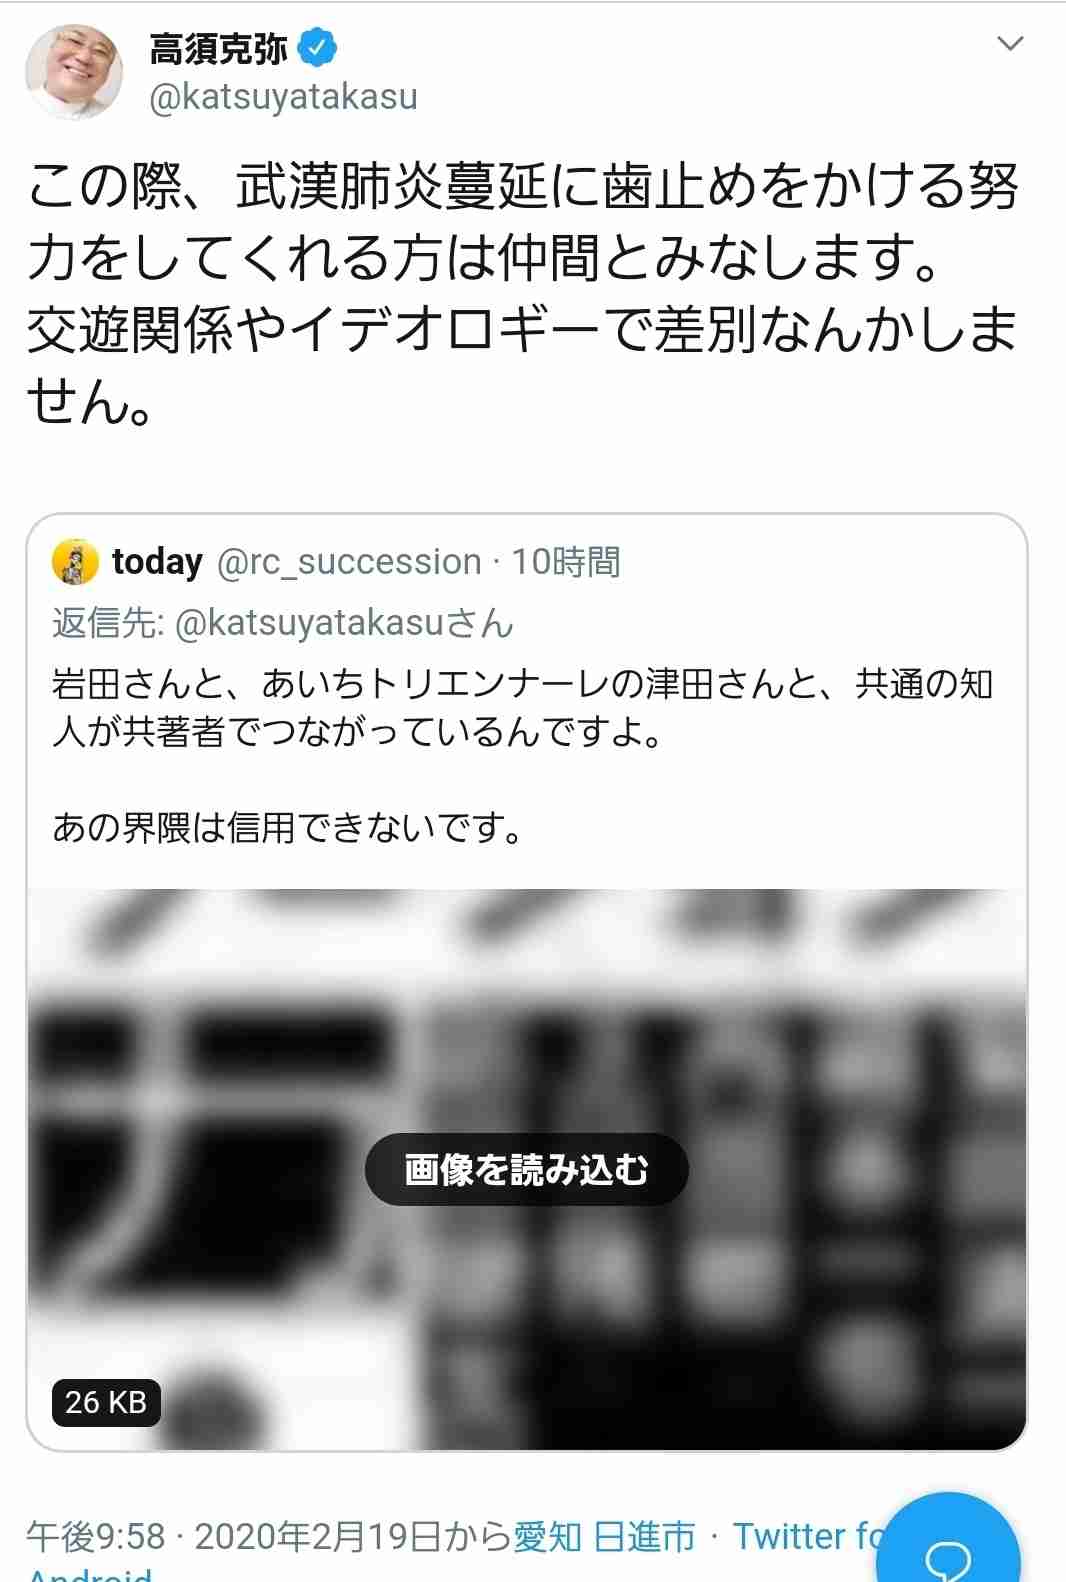Select the 高須克弥 display name
Screen dimensions: 1066x1582
tap(218, 48)
